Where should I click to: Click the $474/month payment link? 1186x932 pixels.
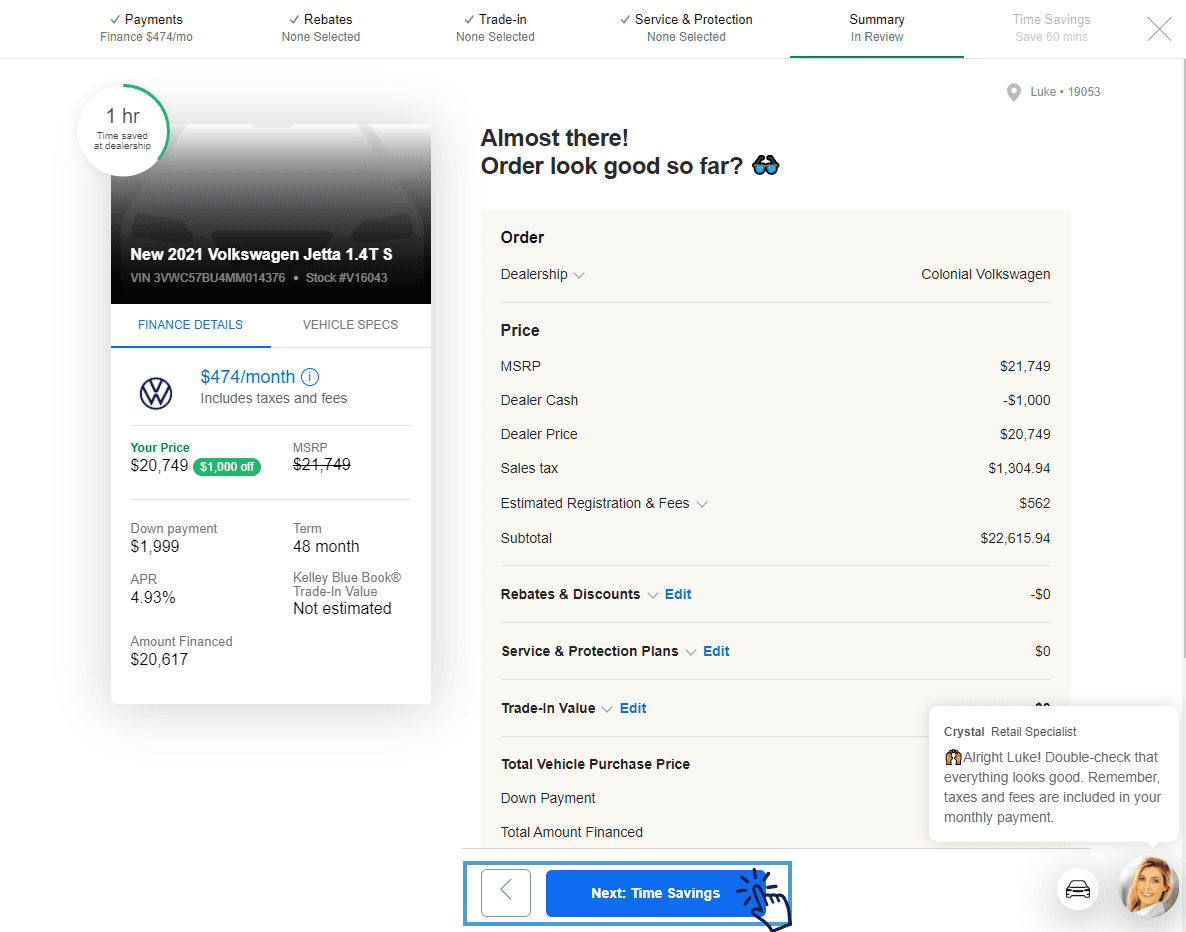(247, 377)
